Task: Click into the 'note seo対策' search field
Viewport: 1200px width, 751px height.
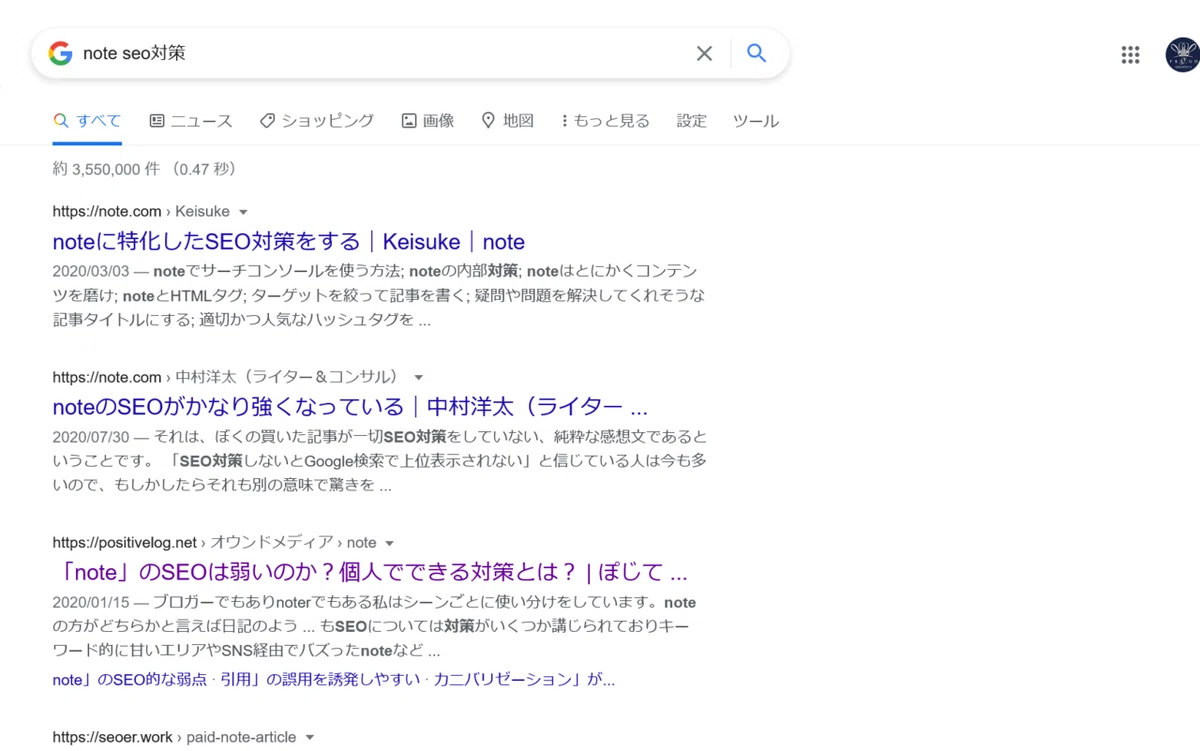Action: point(380,53)
